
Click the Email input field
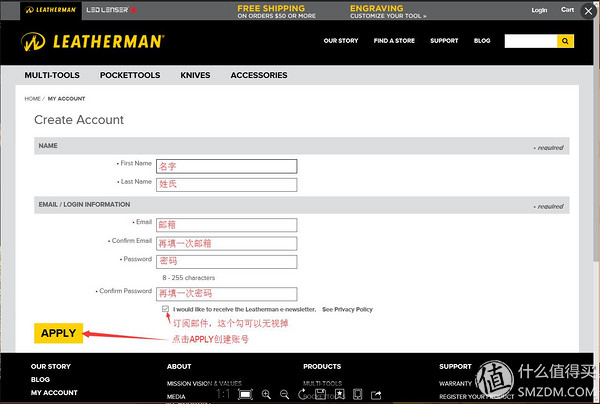coord(227,225)
